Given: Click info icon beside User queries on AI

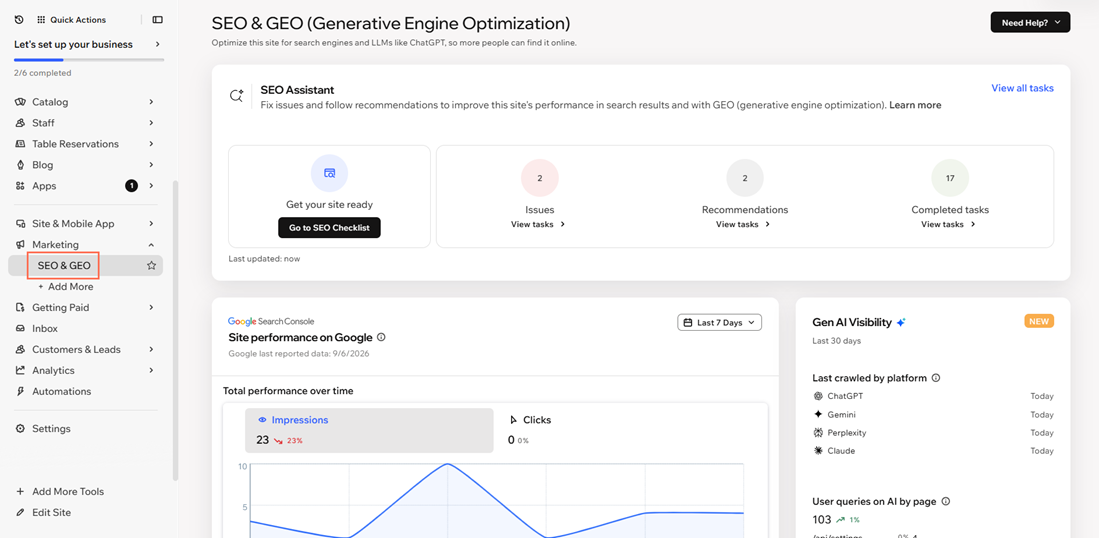Looking at the screenshot, I should [x=946, y=502].
